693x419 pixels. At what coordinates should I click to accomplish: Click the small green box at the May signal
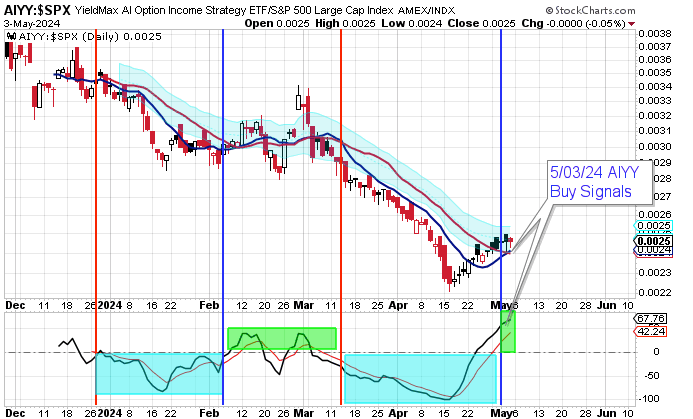pos(507,331)
